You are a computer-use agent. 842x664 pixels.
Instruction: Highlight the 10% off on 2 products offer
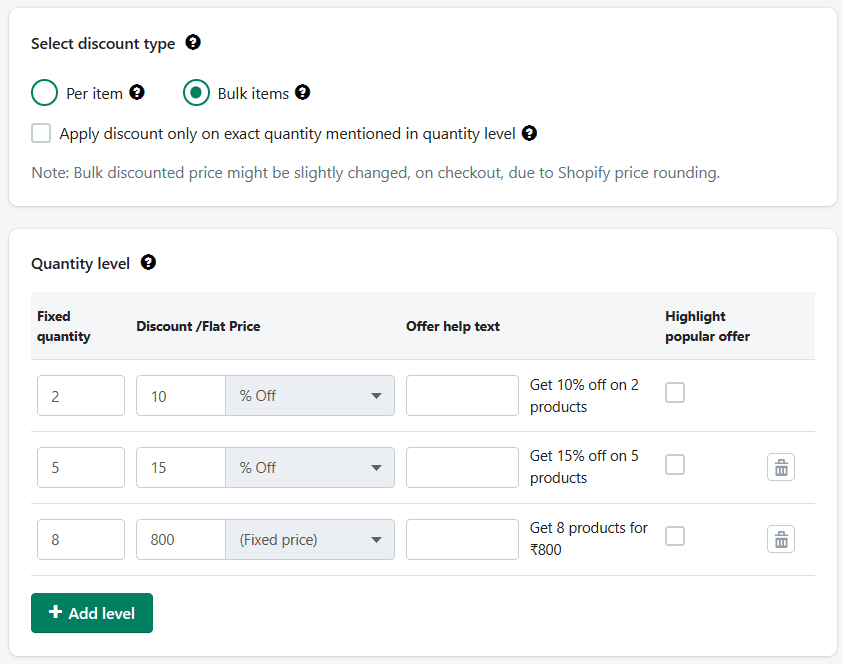click(675, 393)
